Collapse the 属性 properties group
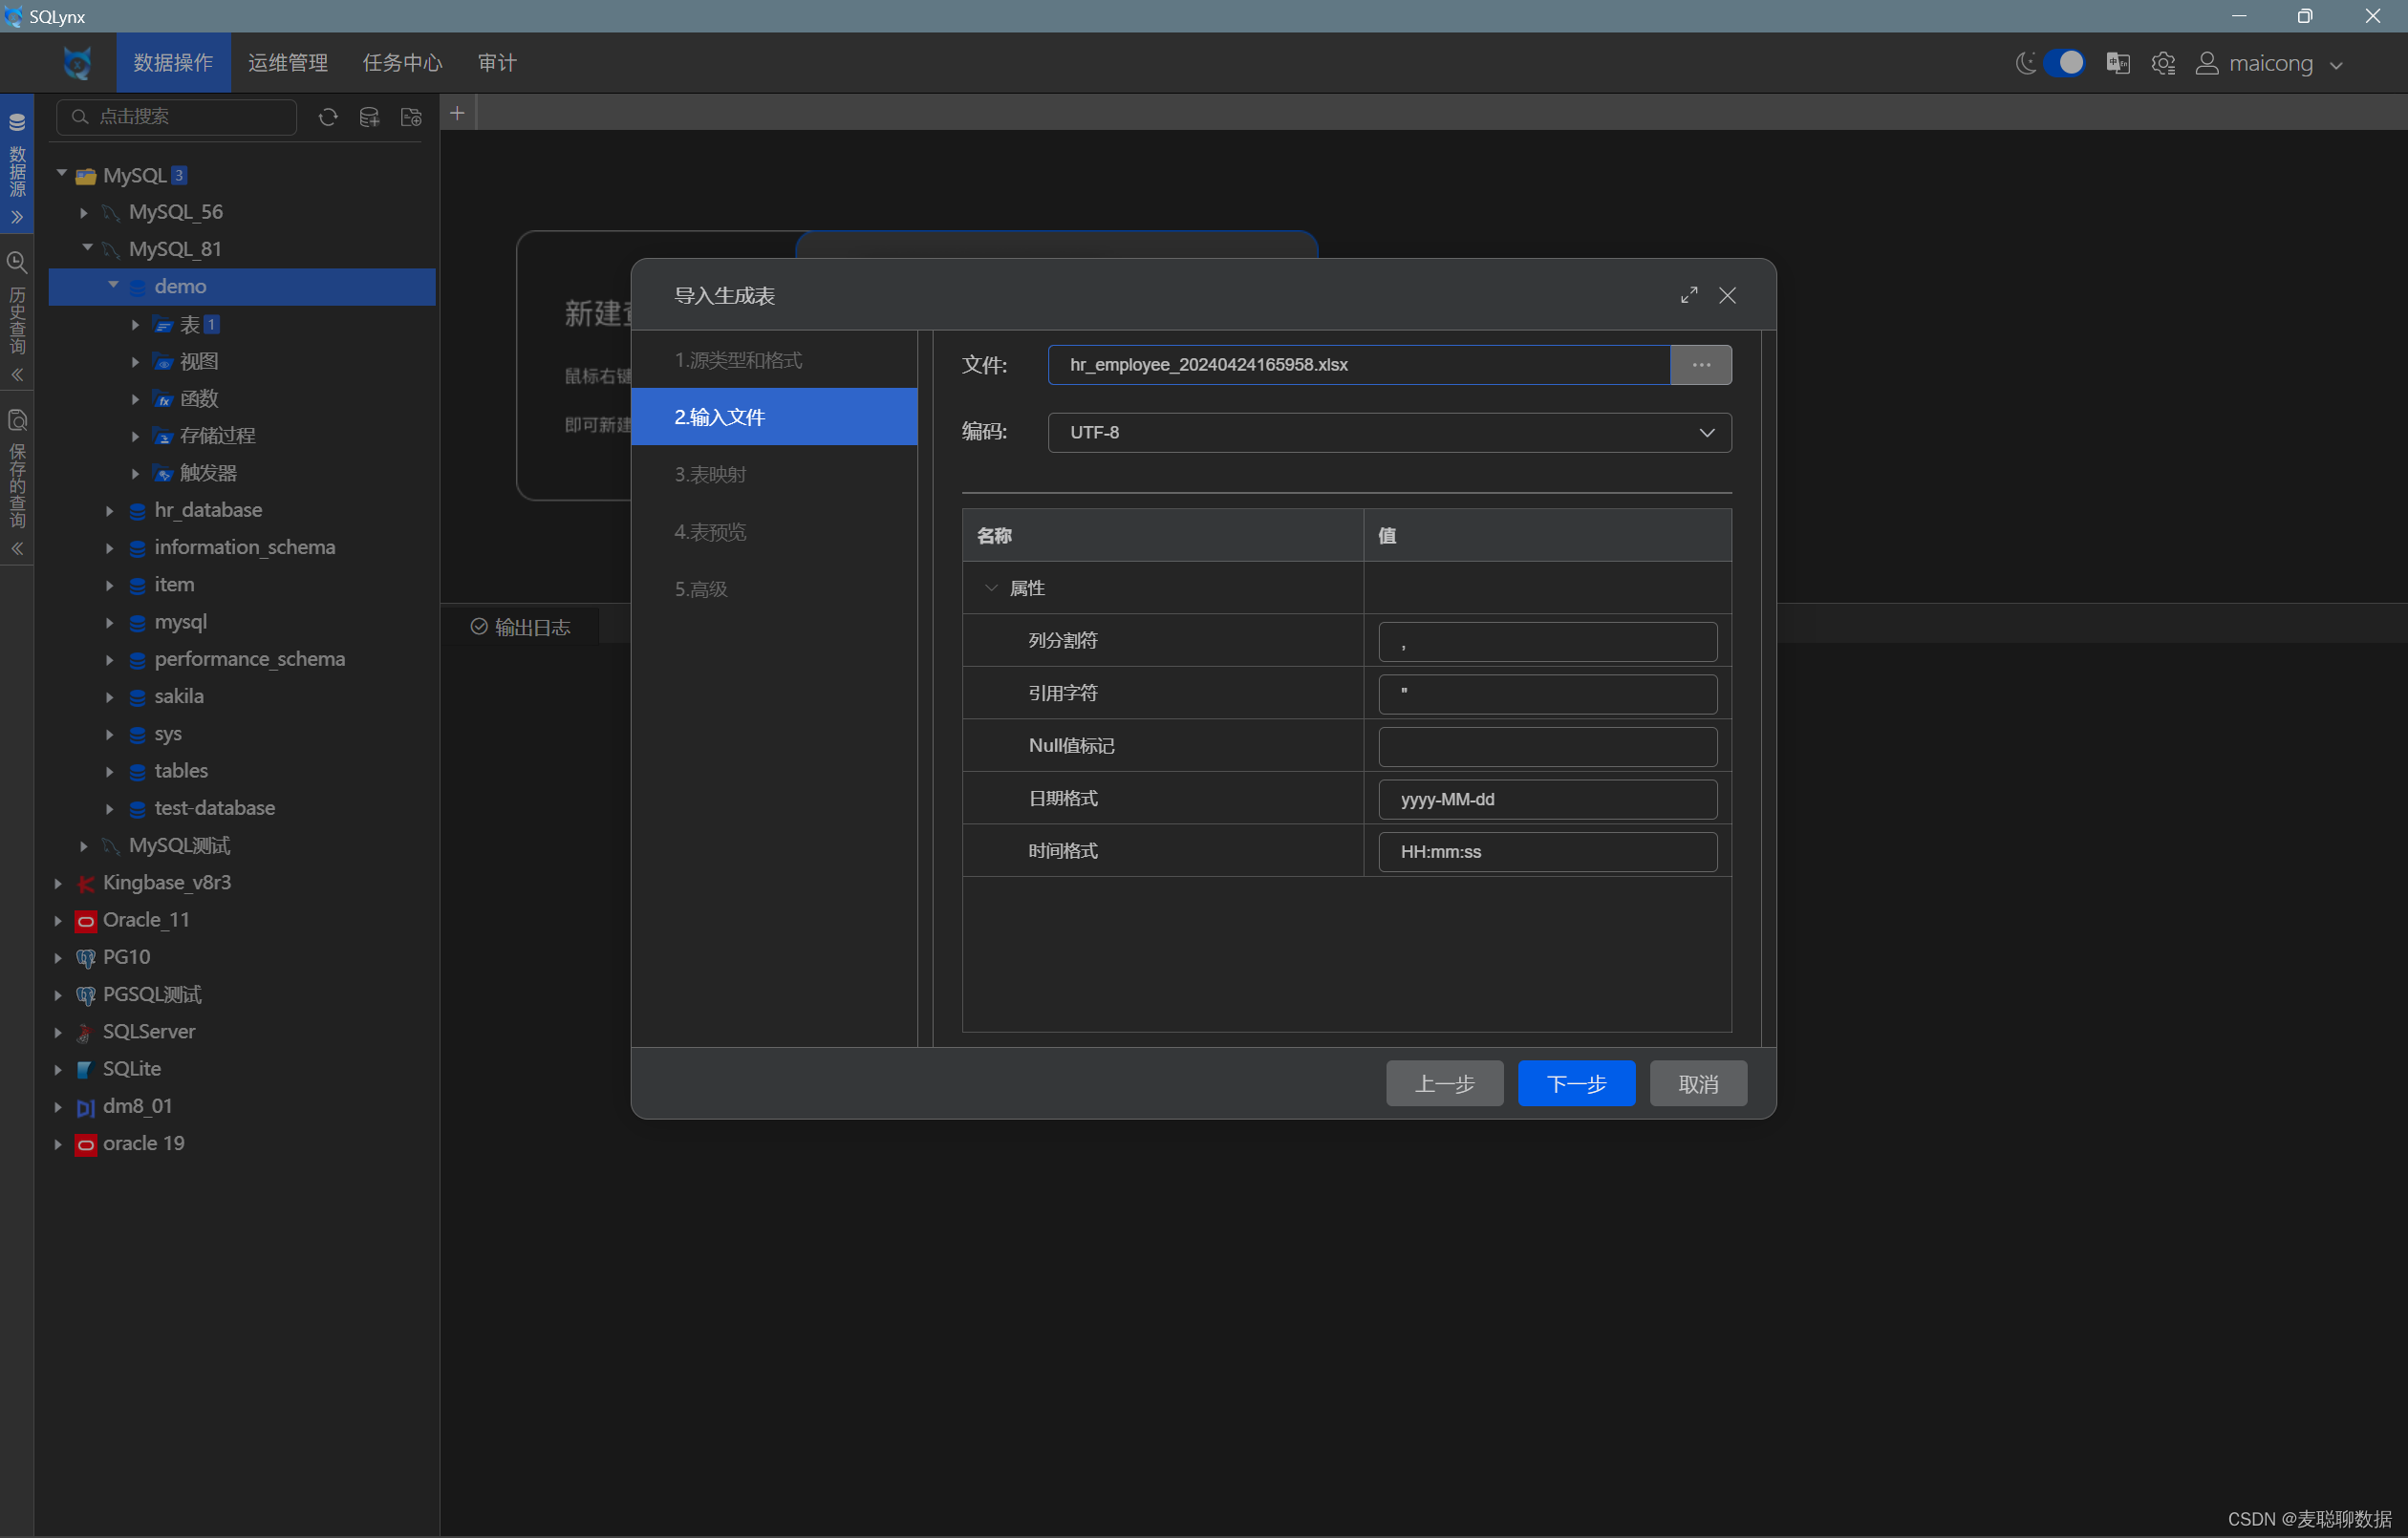 click(x=991, y=588)
